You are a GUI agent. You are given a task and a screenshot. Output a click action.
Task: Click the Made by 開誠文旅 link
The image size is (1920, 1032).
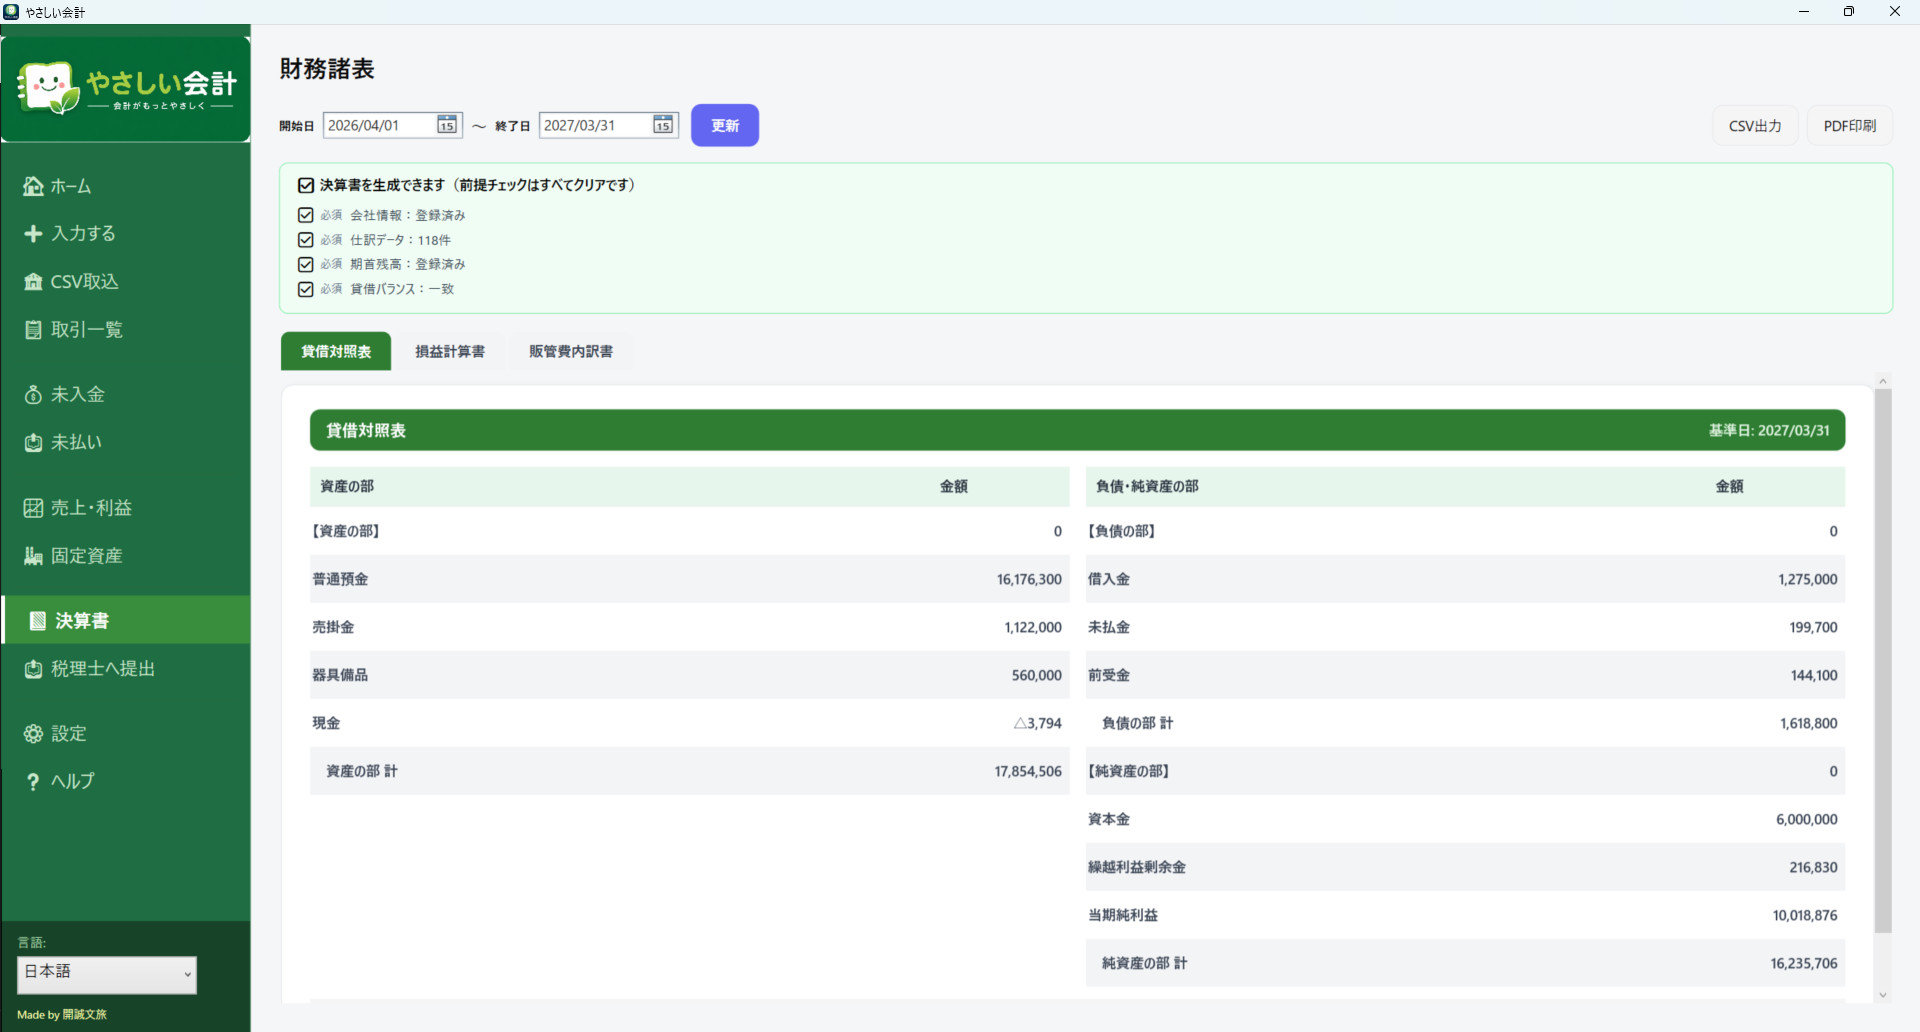pyautogui.click(x=62, y=1014)
